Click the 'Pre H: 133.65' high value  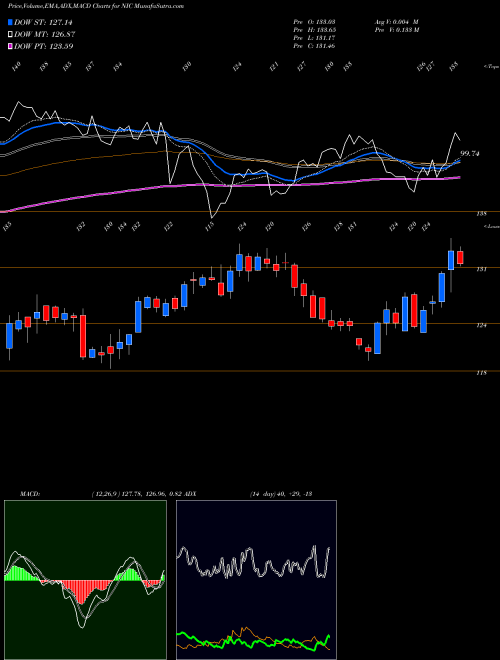(x=314, y=30)
